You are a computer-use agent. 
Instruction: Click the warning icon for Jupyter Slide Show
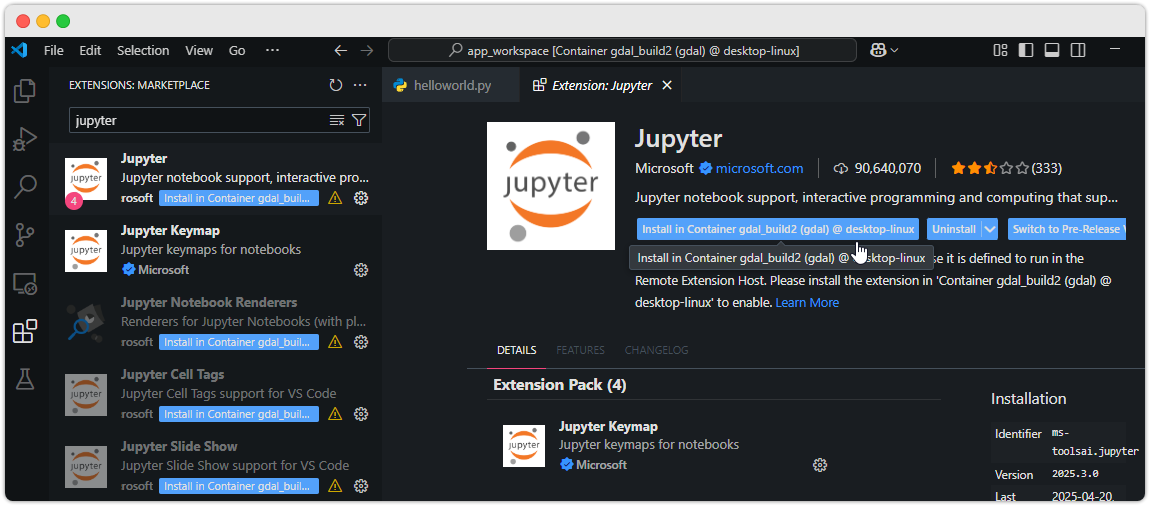coord(335,485)
